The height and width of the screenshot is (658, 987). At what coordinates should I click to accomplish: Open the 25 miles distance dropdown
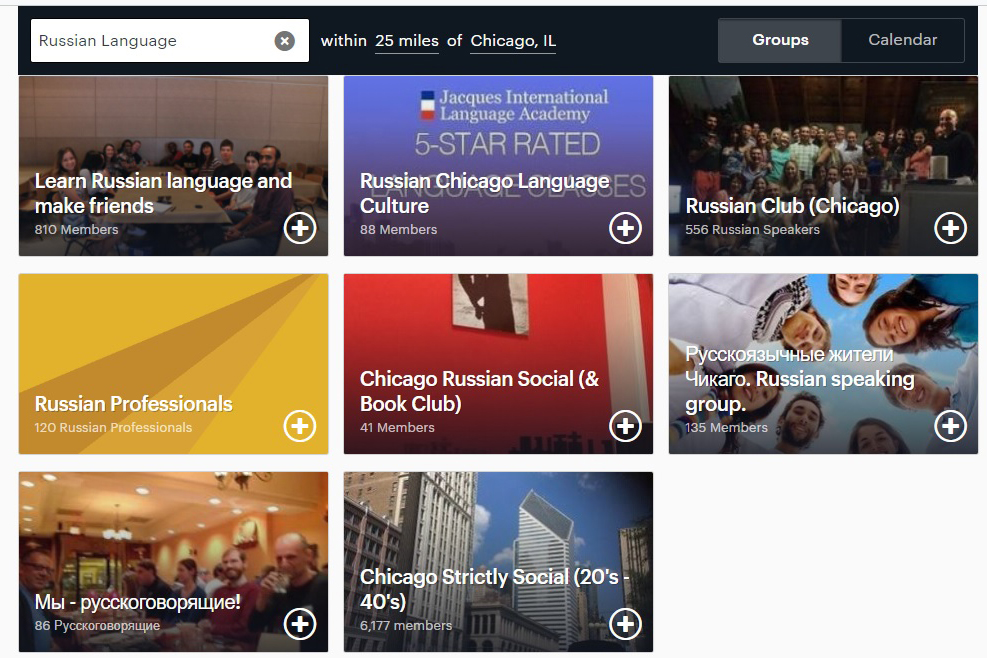(406, 41)
